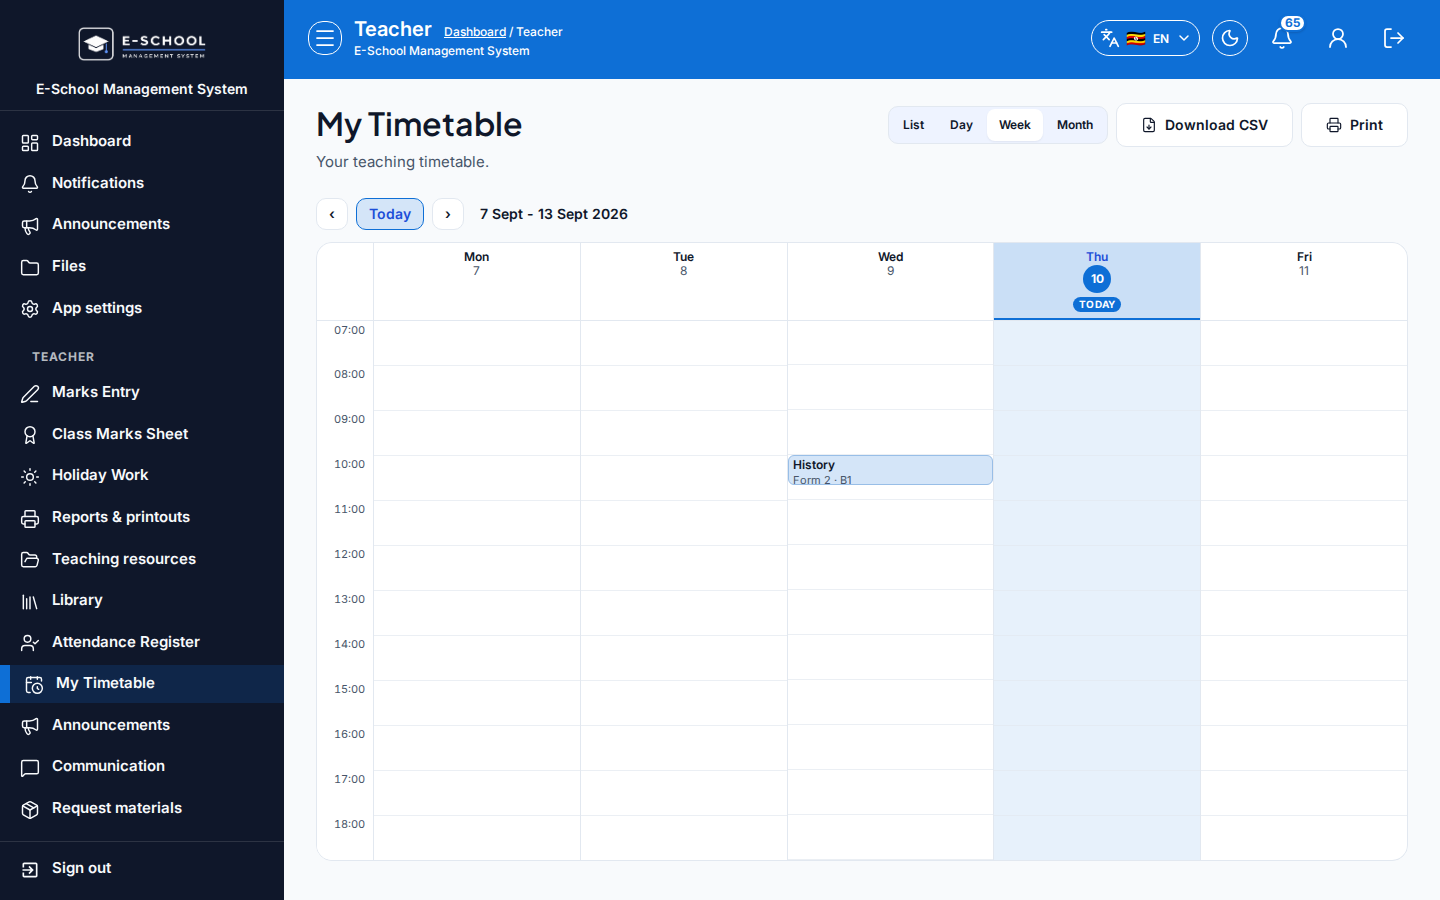Click the Marks Entry pencil icon

(30, 393)
